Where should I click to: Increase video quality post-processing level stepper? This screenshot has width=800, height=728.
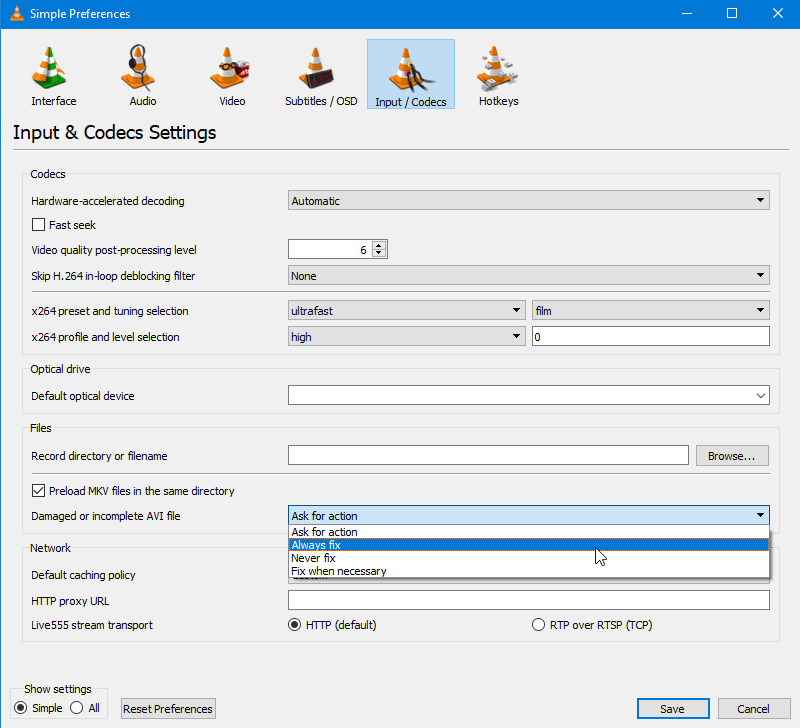[x=378, y=244]
